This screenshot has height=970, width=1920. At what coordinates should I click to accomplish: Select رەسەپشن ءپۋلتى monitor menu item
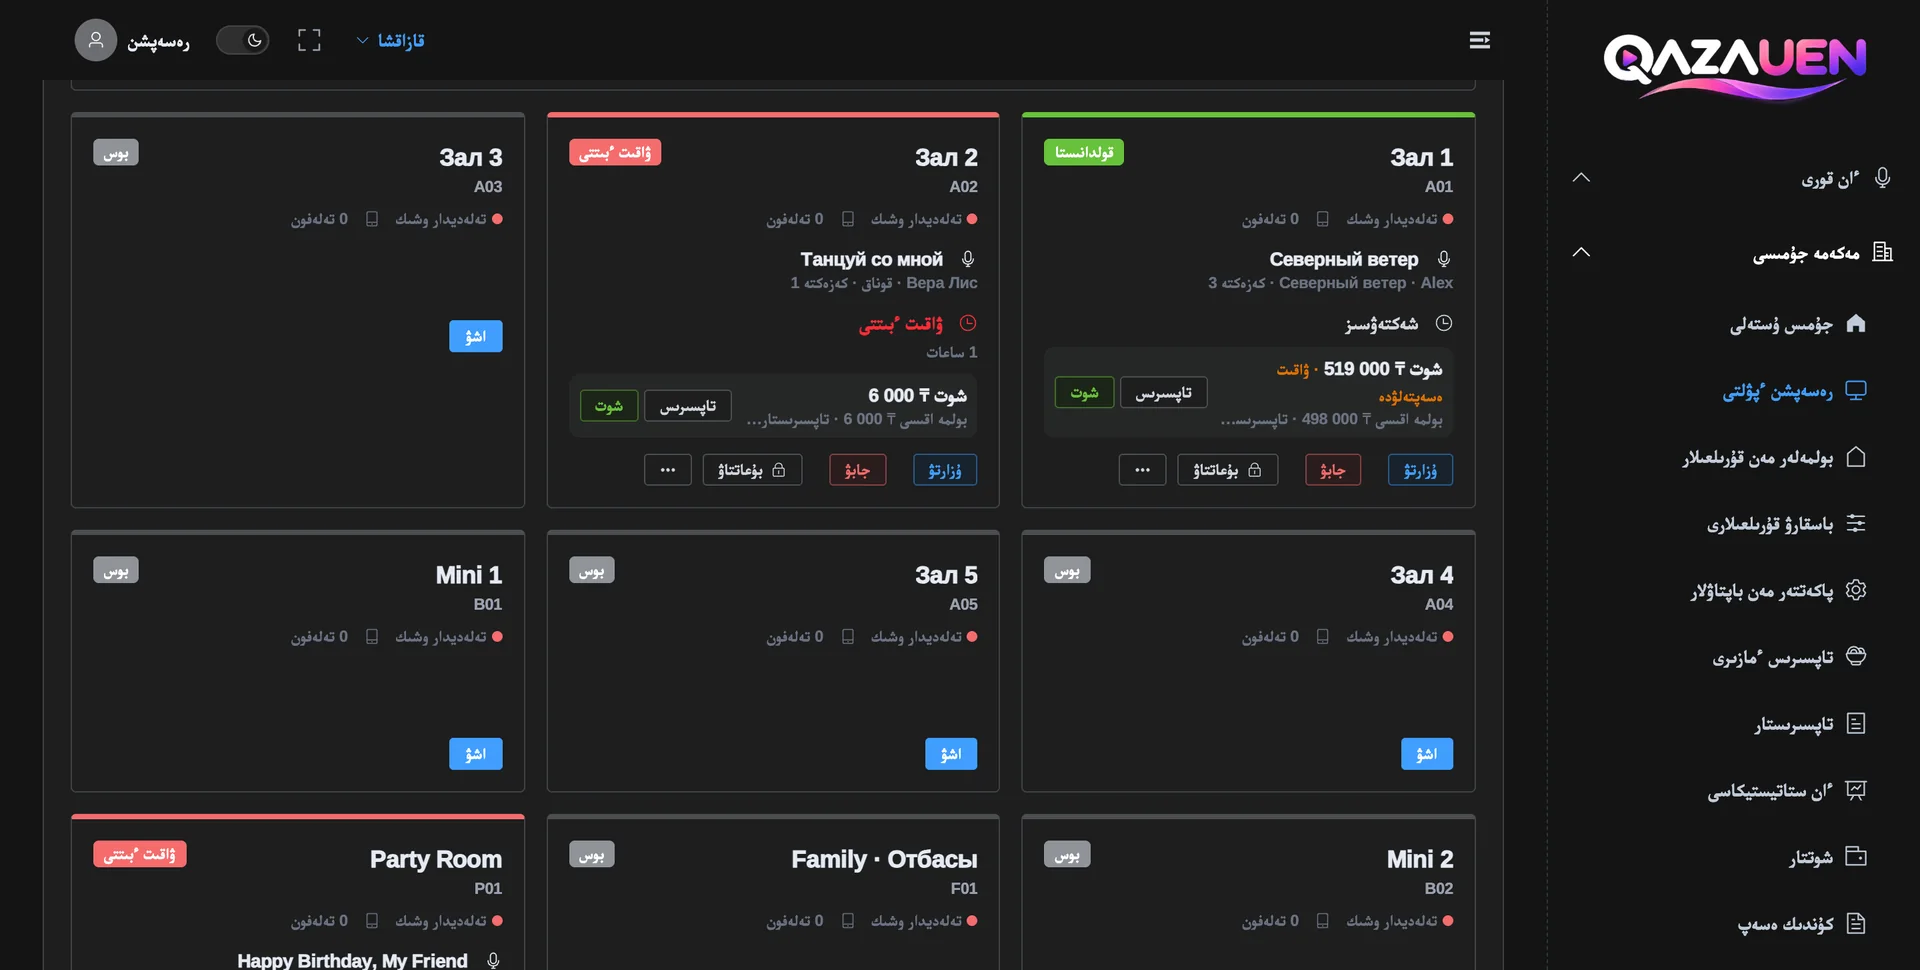1794,391
